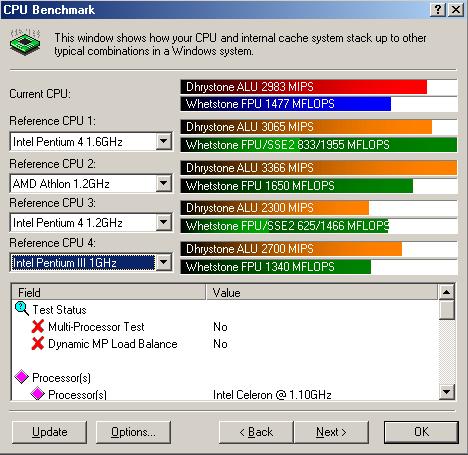Open the Options... dialog

pyautogui.click(x=133, y=432)
